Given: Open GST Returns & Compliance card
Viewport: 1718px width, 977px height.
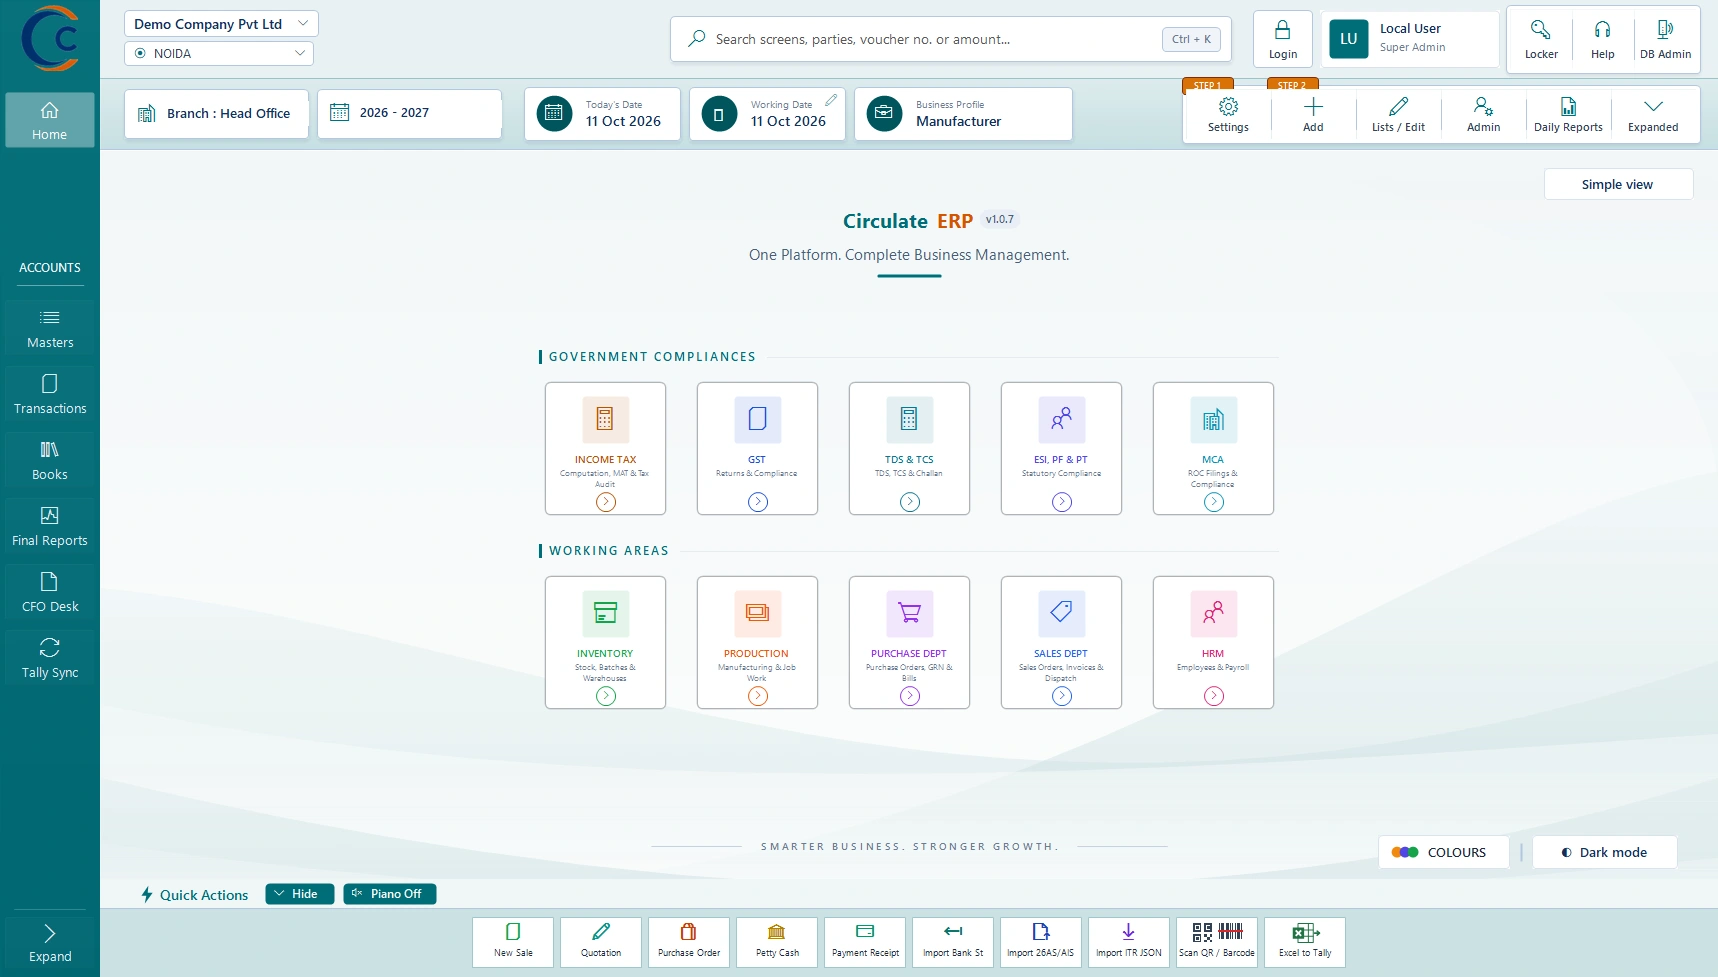Looking at the screenshot, I should pyautogui.click(x=757, y=448).
